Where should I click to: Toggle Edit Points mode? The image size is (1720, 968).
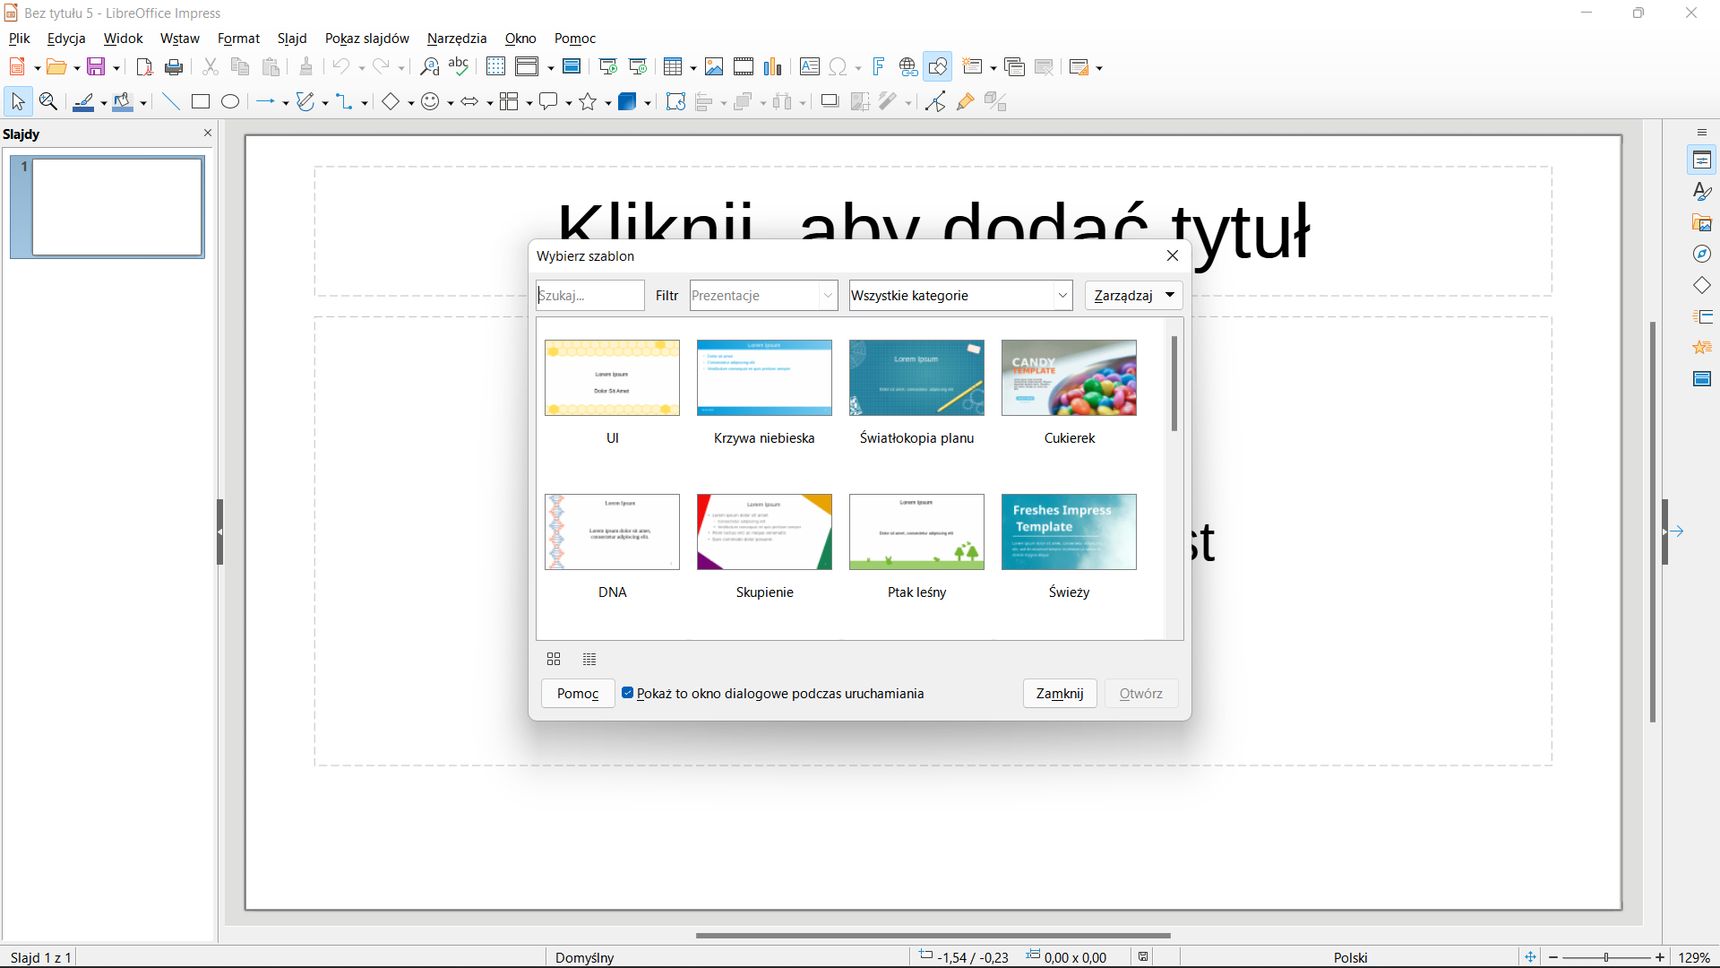point(935,102)
